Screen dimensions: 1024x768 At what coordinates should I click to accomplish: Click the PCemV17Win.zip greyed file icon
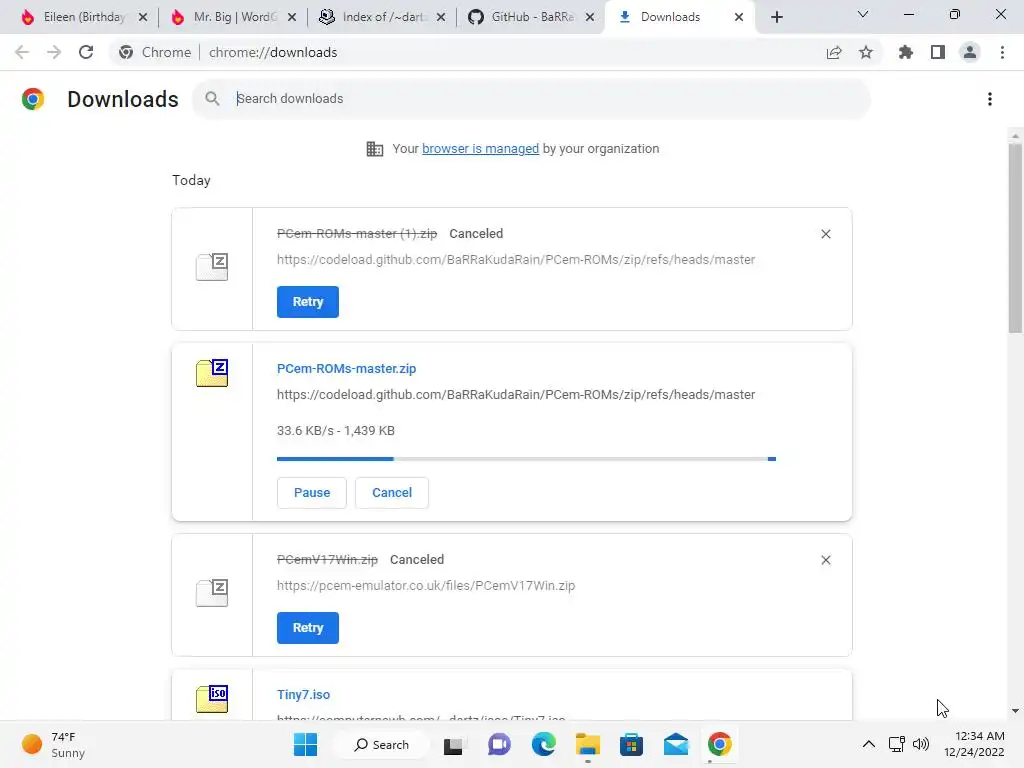[212, 593]
